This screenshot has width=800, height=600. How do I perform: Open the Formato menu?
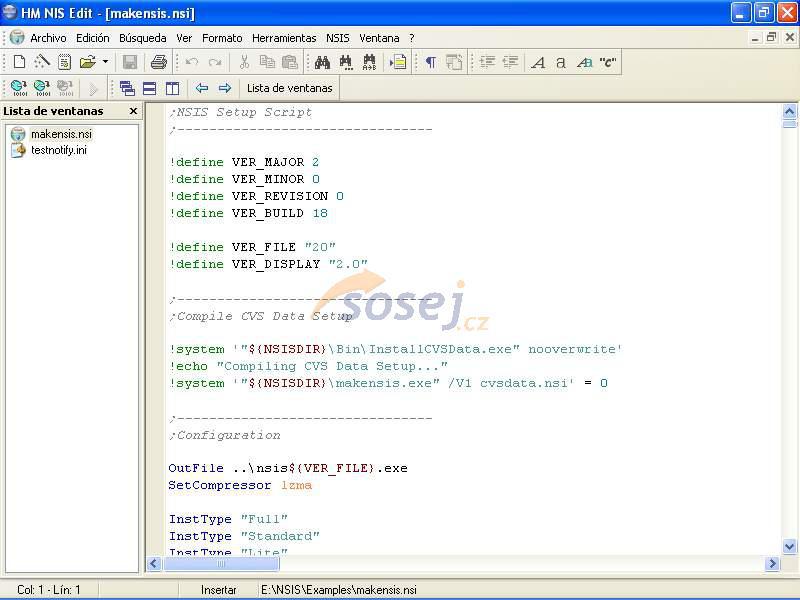click(x=222, y=38)
